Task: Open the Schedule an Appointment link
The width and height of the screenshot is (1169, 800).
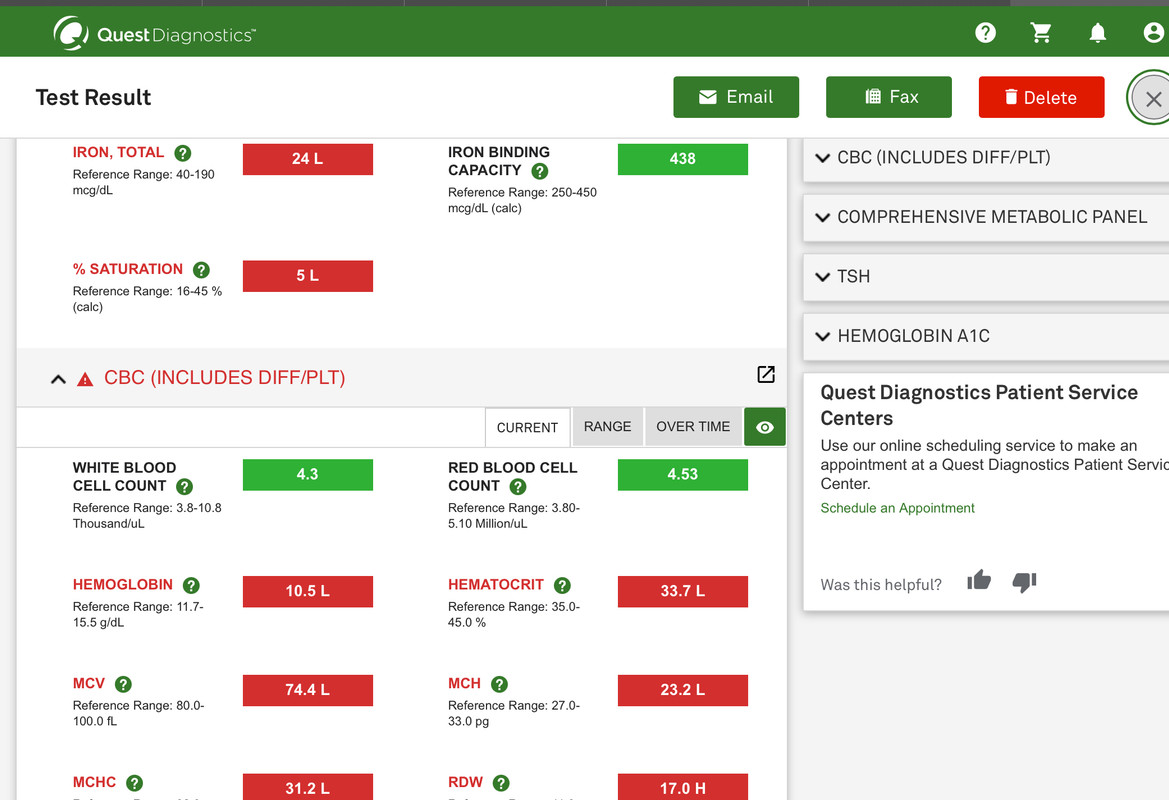Action: (x=898, y=508)
